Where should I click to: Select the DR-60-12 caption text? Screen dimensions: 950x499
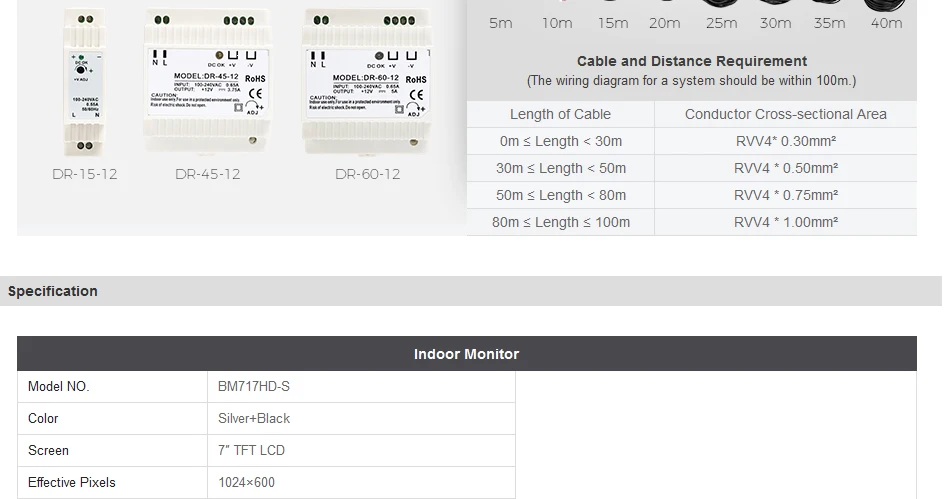(x=368, y=174)
